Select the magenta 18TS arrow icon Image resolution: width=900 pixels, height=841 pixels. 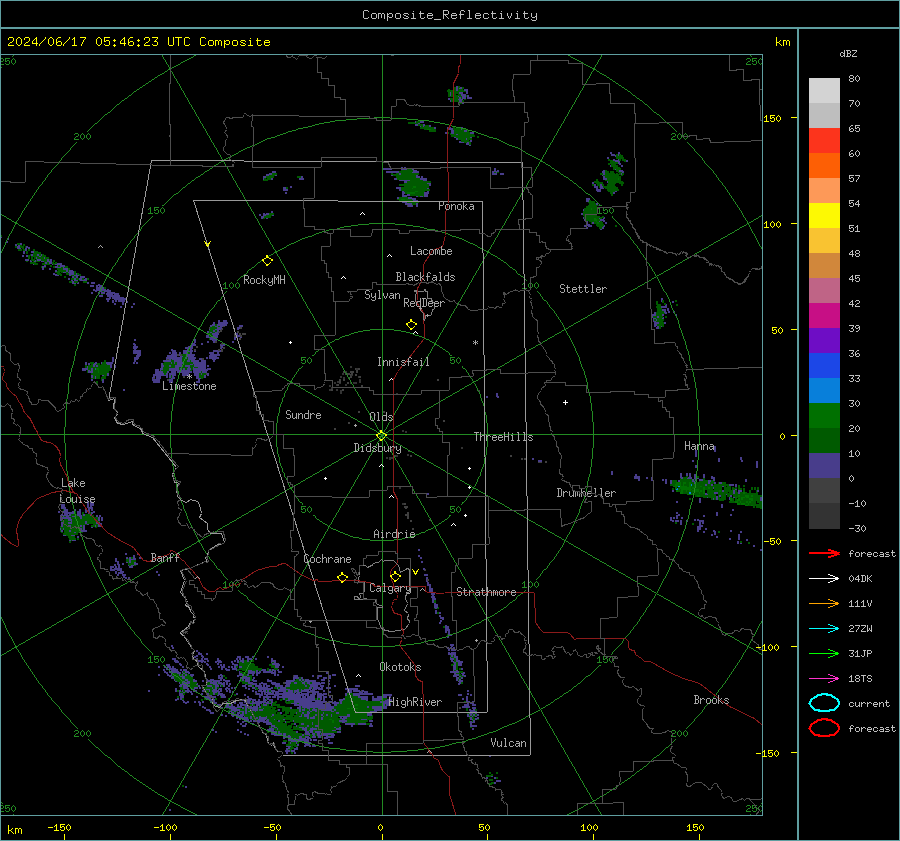(824, 679)
